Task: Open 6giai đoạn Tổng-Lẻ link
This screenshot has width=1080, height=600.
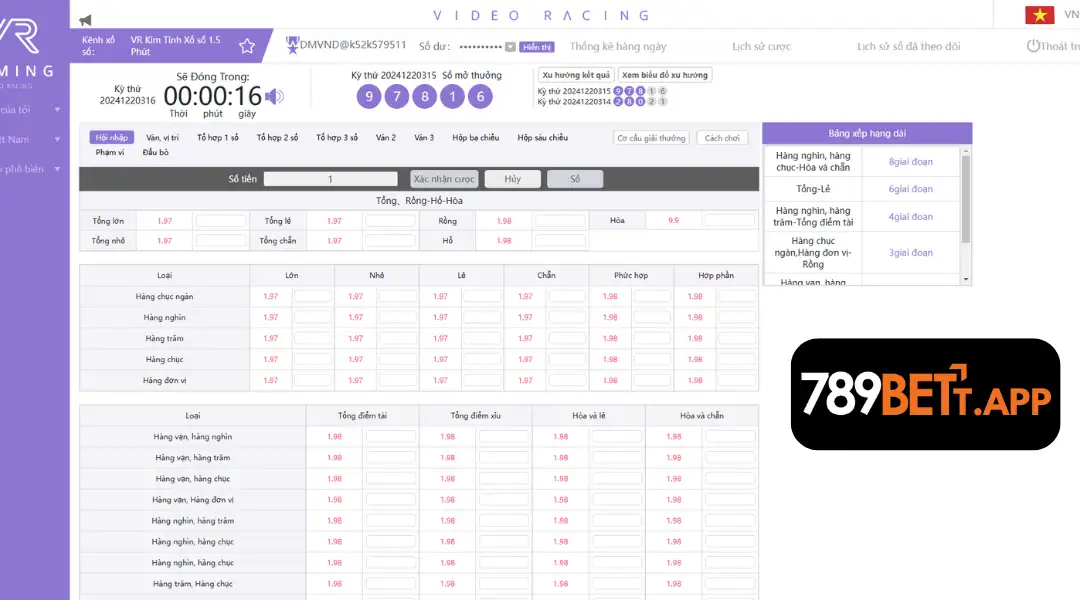Action: pos(911,189)
